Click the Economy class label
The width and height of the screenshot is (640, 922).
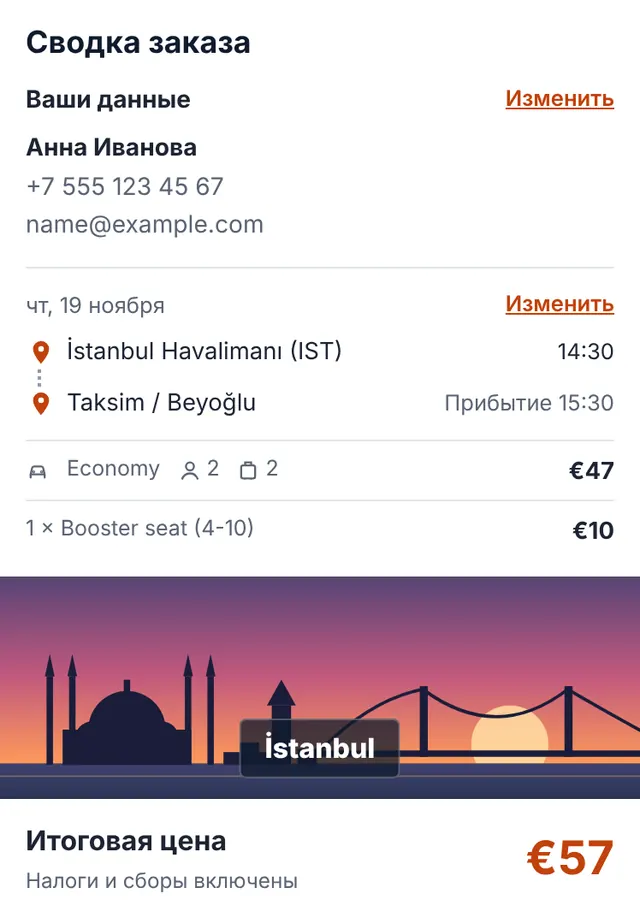pyautogui.click(x=113, y=469)
